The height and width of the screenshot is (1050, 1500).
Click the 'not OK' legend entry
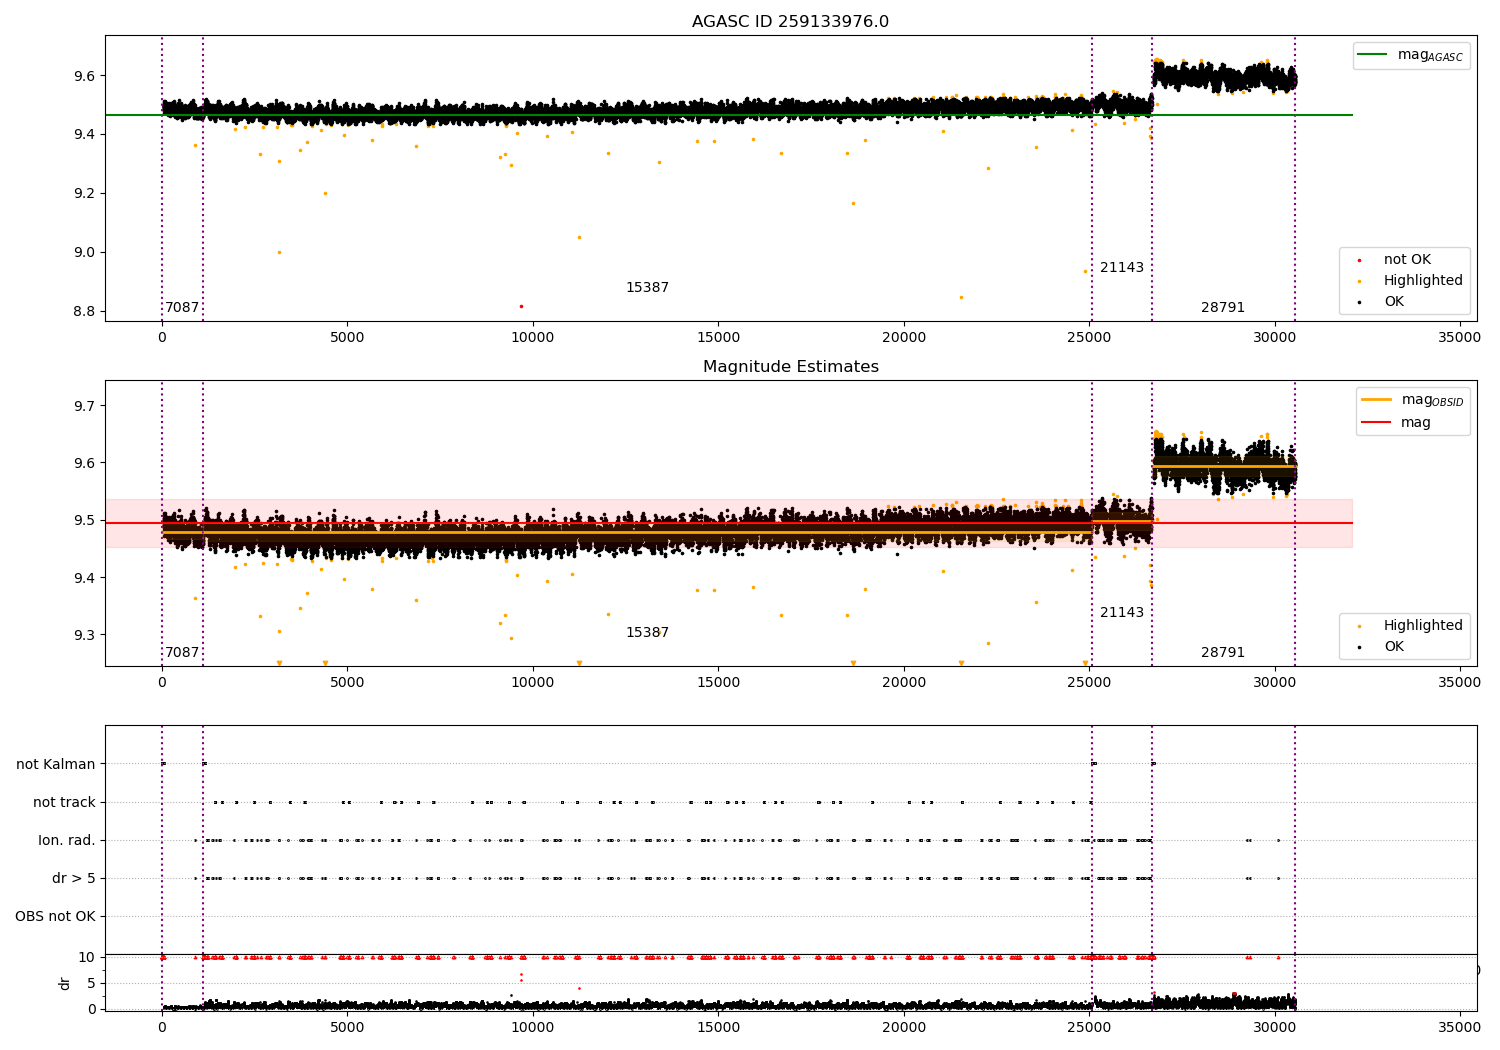coord(1407,260)
